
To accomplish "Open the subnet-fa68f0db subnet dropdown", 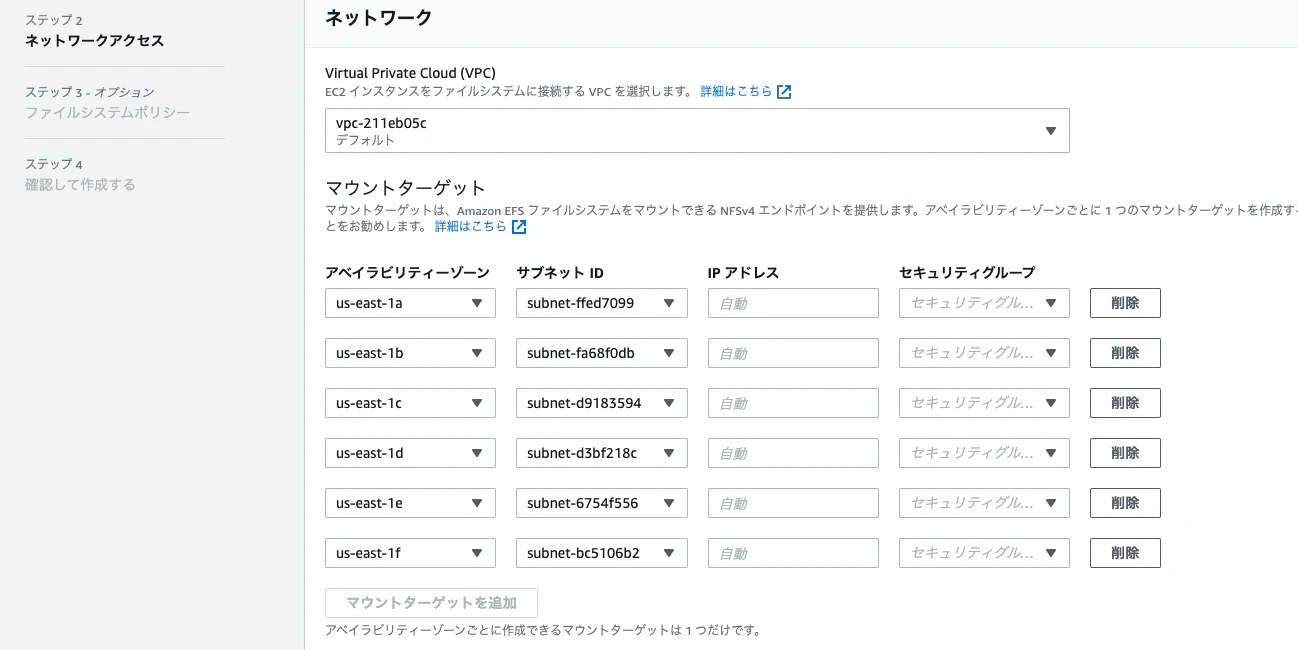I will (x=602, y=353).
